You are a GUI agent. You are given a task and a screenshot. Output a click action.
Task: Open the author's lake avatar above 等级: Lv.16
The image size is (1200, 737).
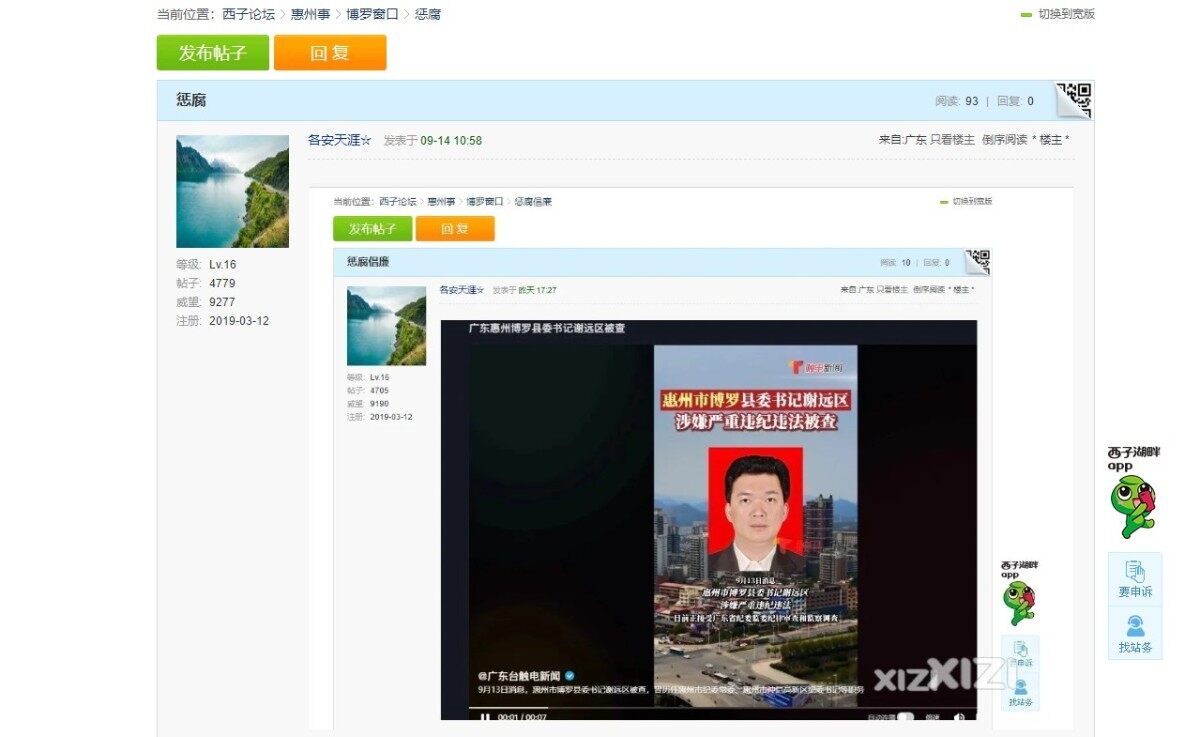(233, 191)
